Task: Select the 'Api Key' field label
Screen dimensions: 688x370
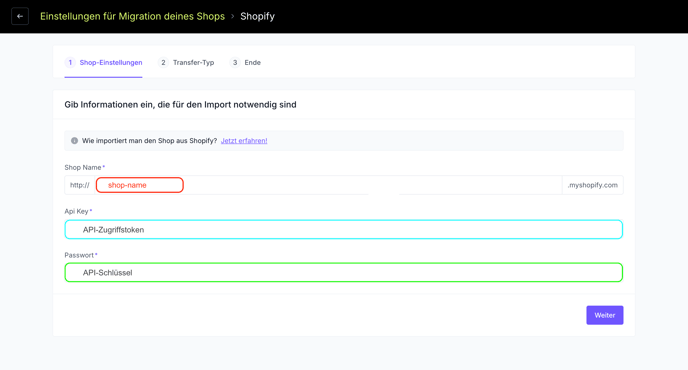Action: [x=76, y=211]
